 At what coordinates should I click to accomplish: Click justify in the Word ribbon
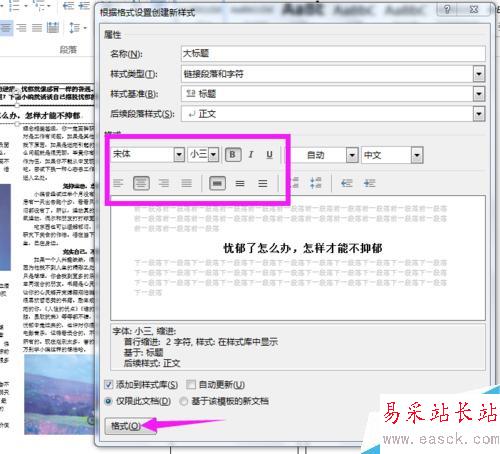pos(37,27)
